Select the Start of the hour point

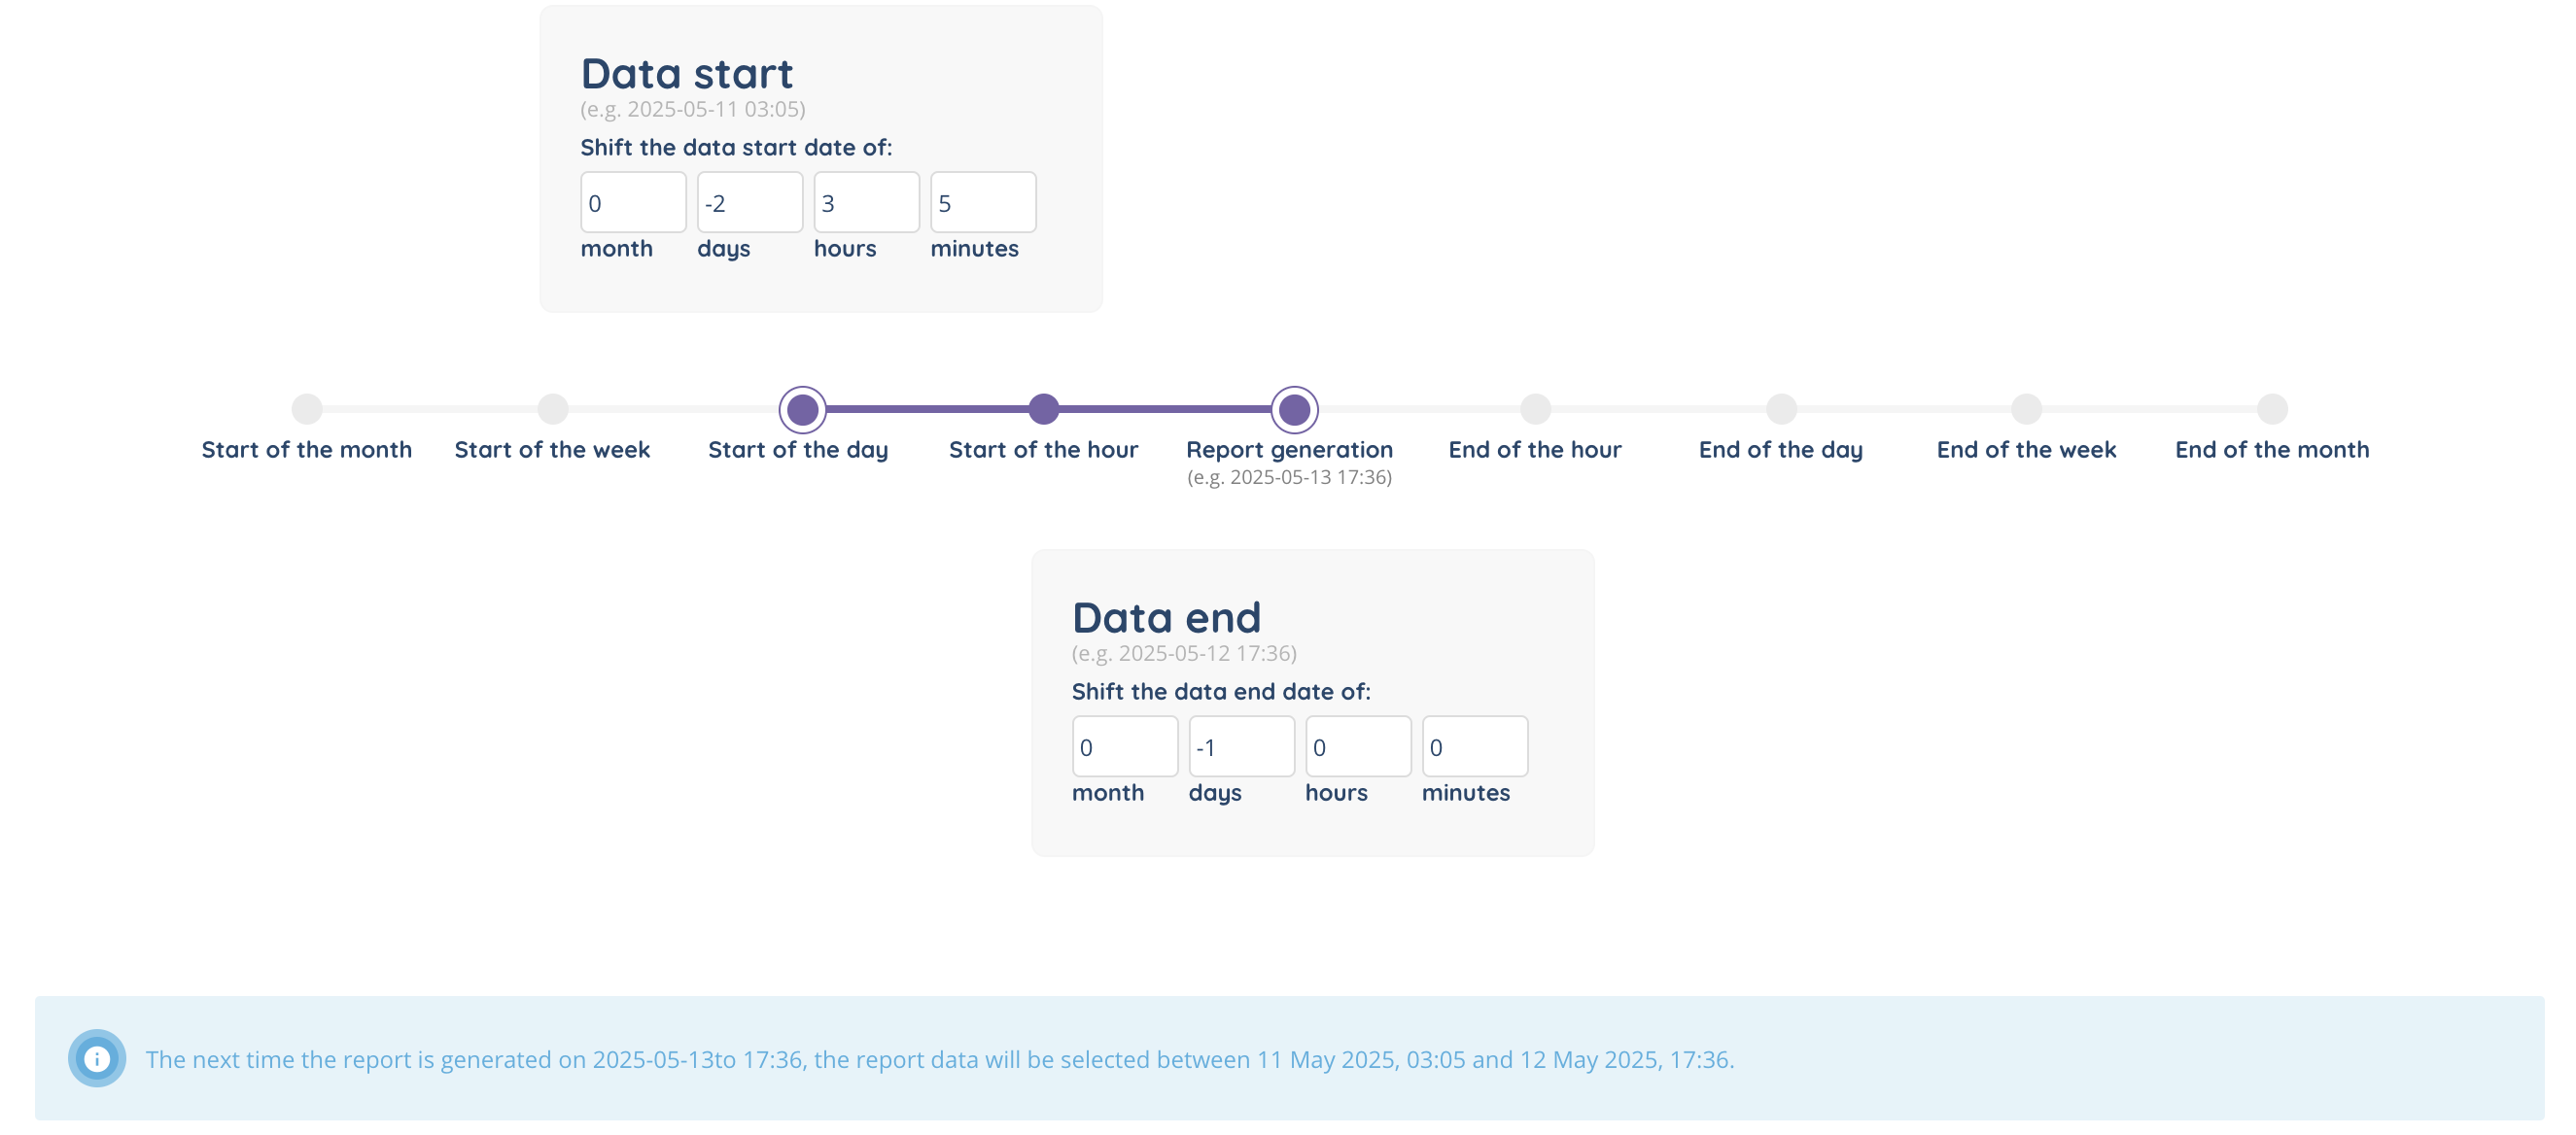1043,409
